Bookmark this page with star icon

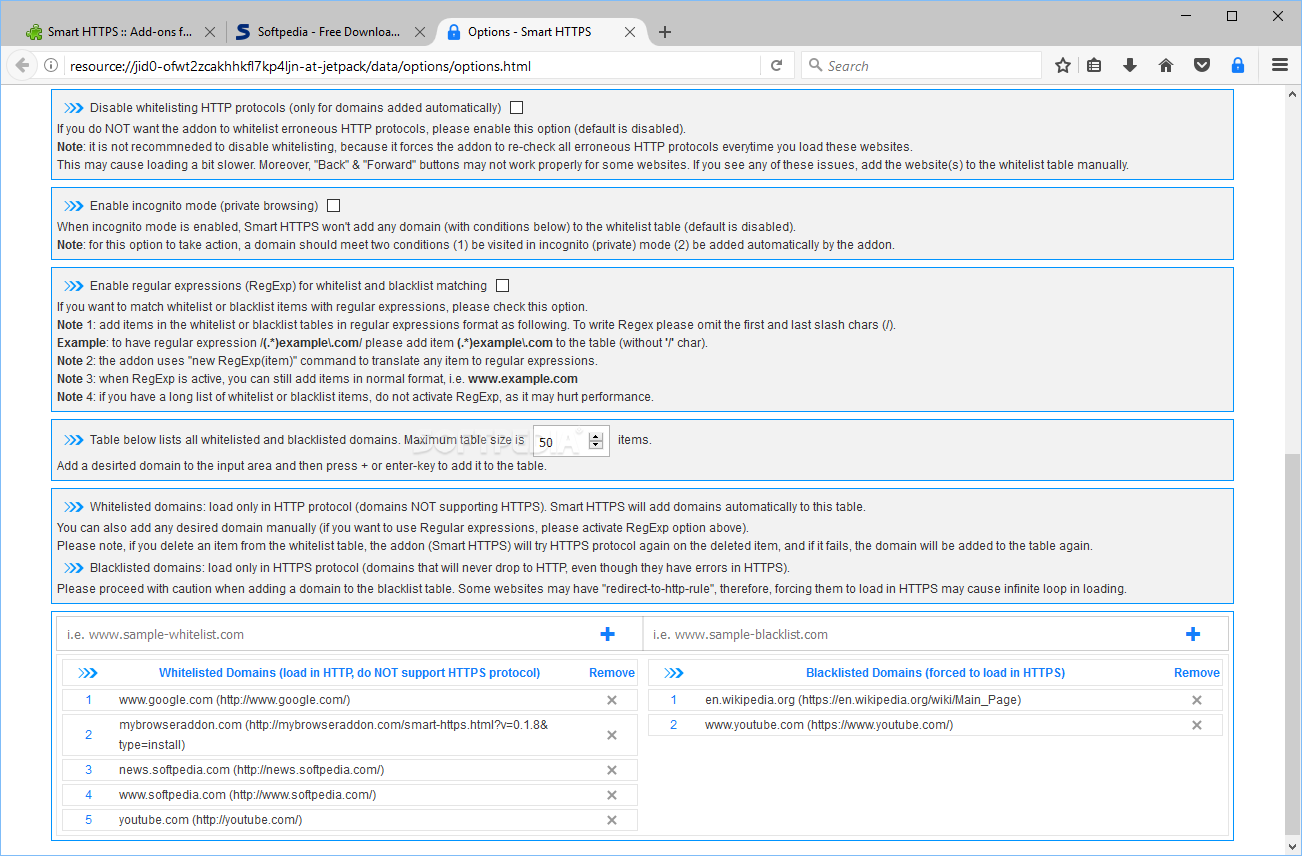tap(1063, 66)
